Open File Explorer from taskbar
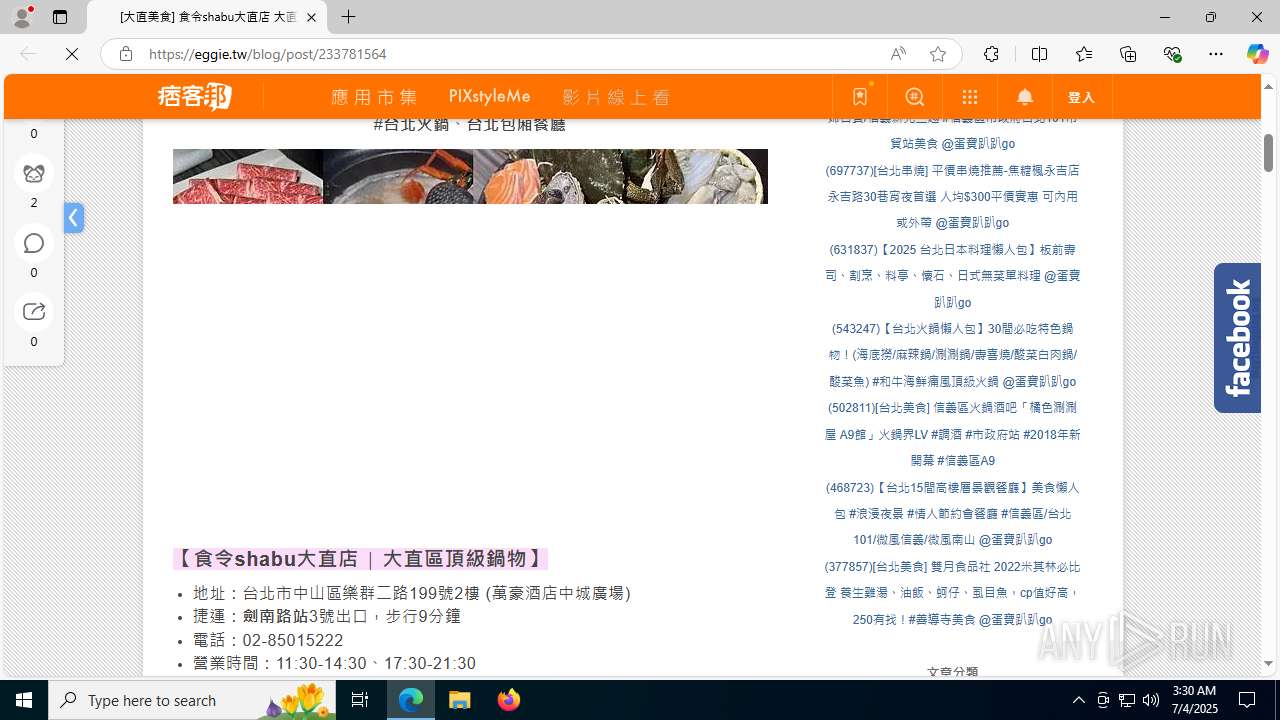 [460, 700]
